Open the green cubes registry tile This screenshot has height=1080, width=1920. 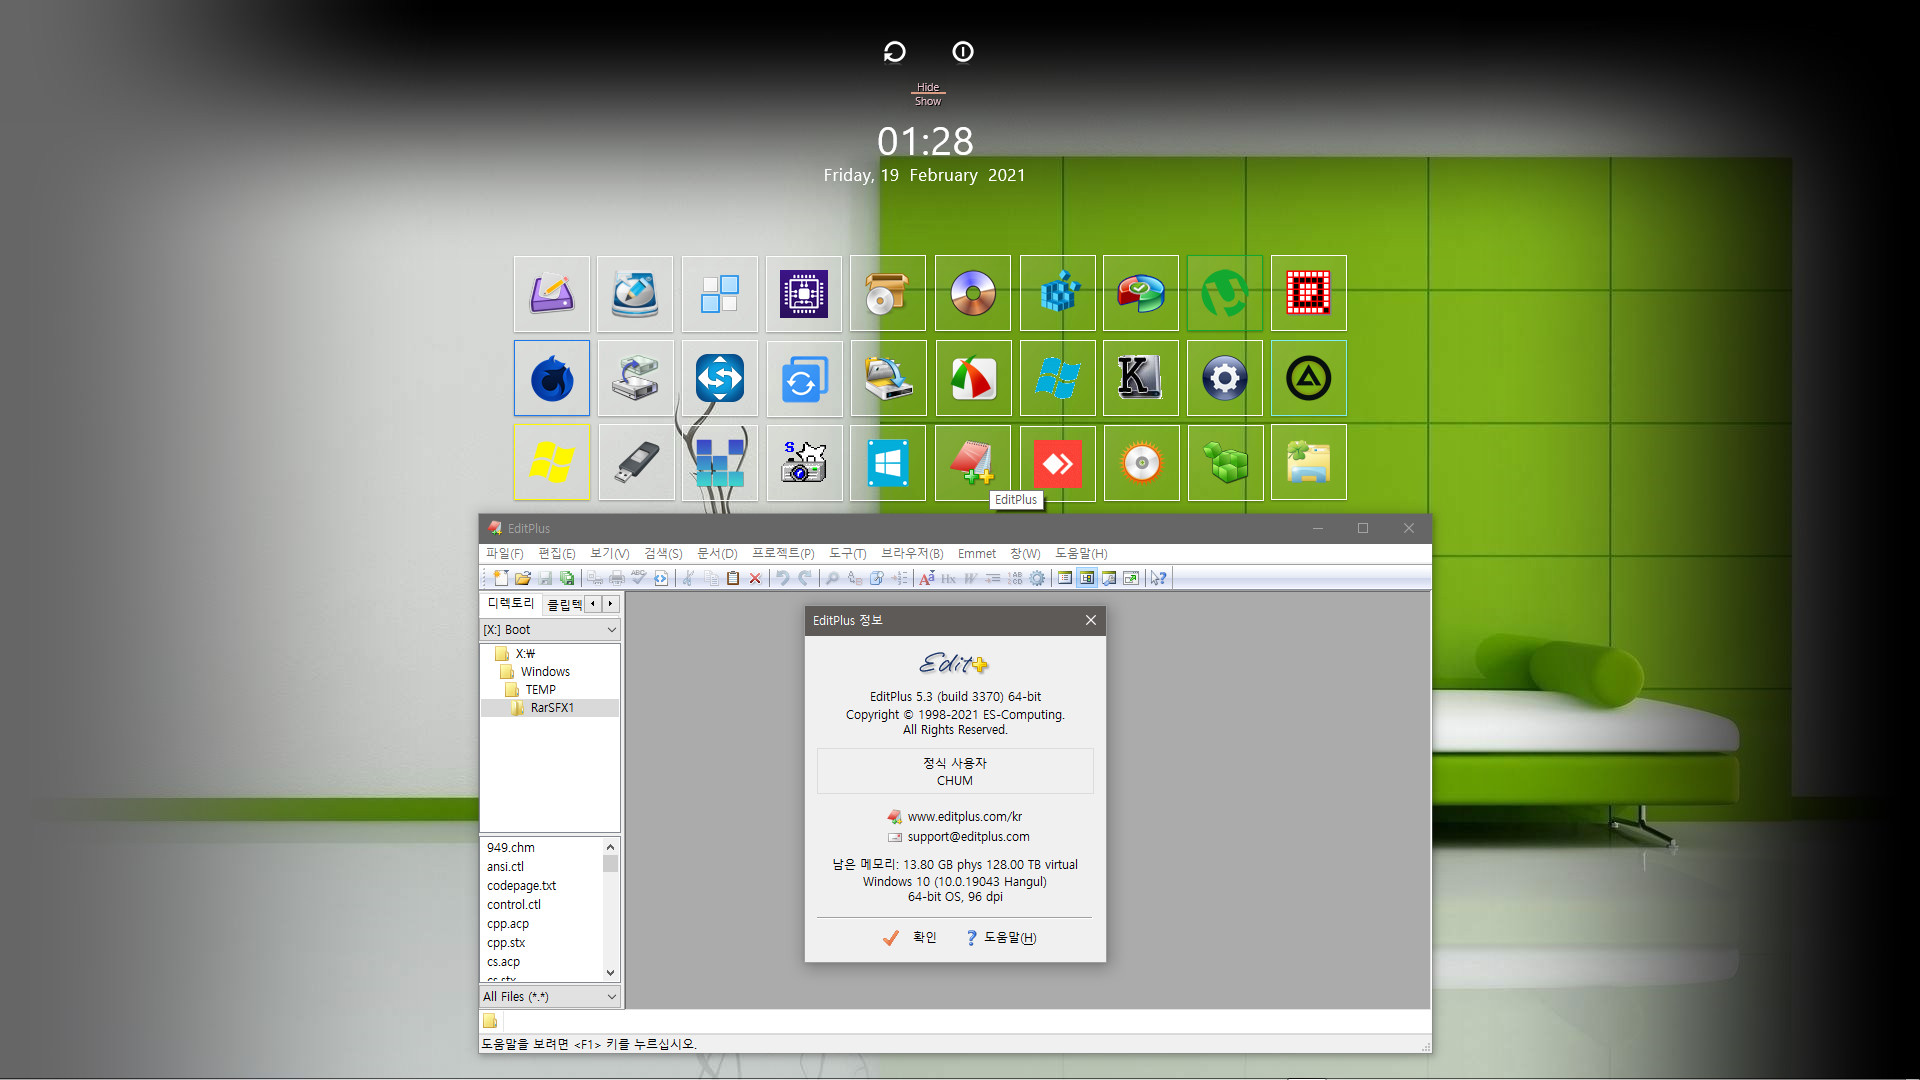[1225, 463]
